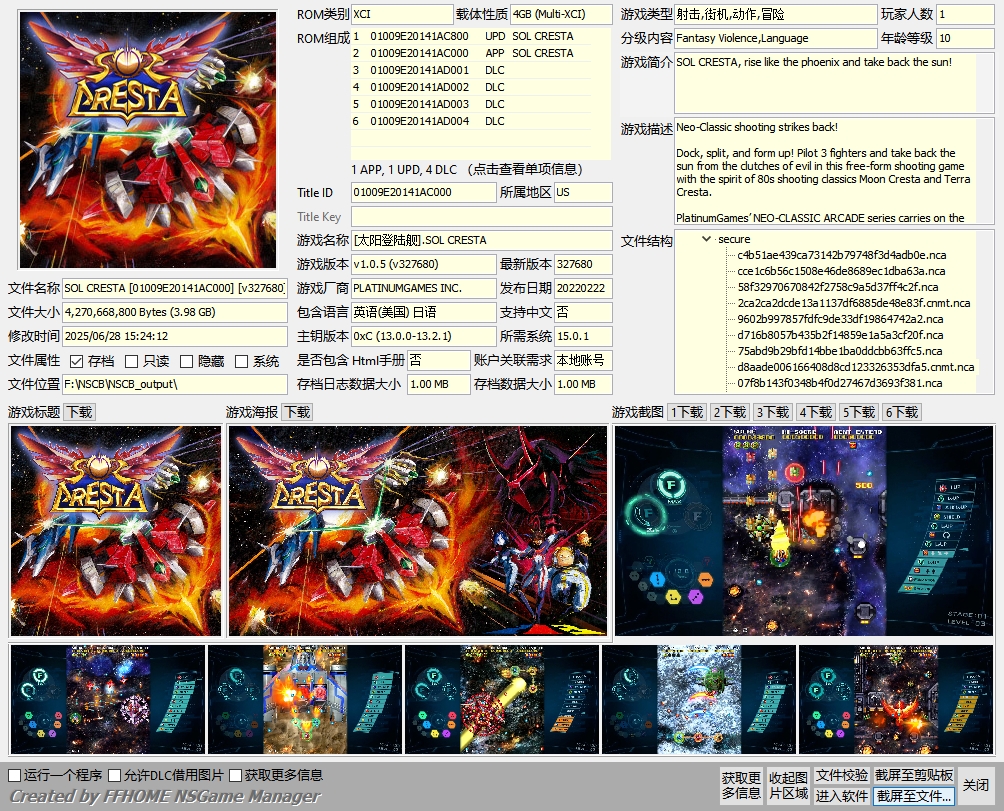Select file 07f8b143f0348b4f0d27467d3693f381.nca
Screen dimensions: 1004x811
point(839,383)
